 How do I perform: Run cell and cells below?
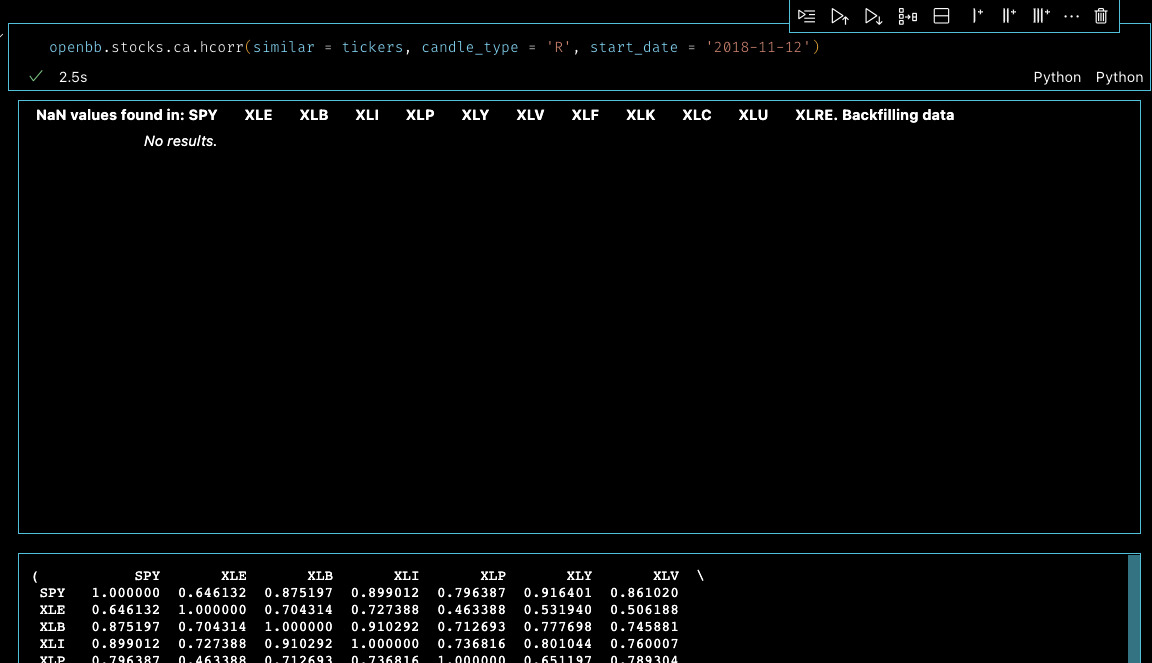[873, 16]
